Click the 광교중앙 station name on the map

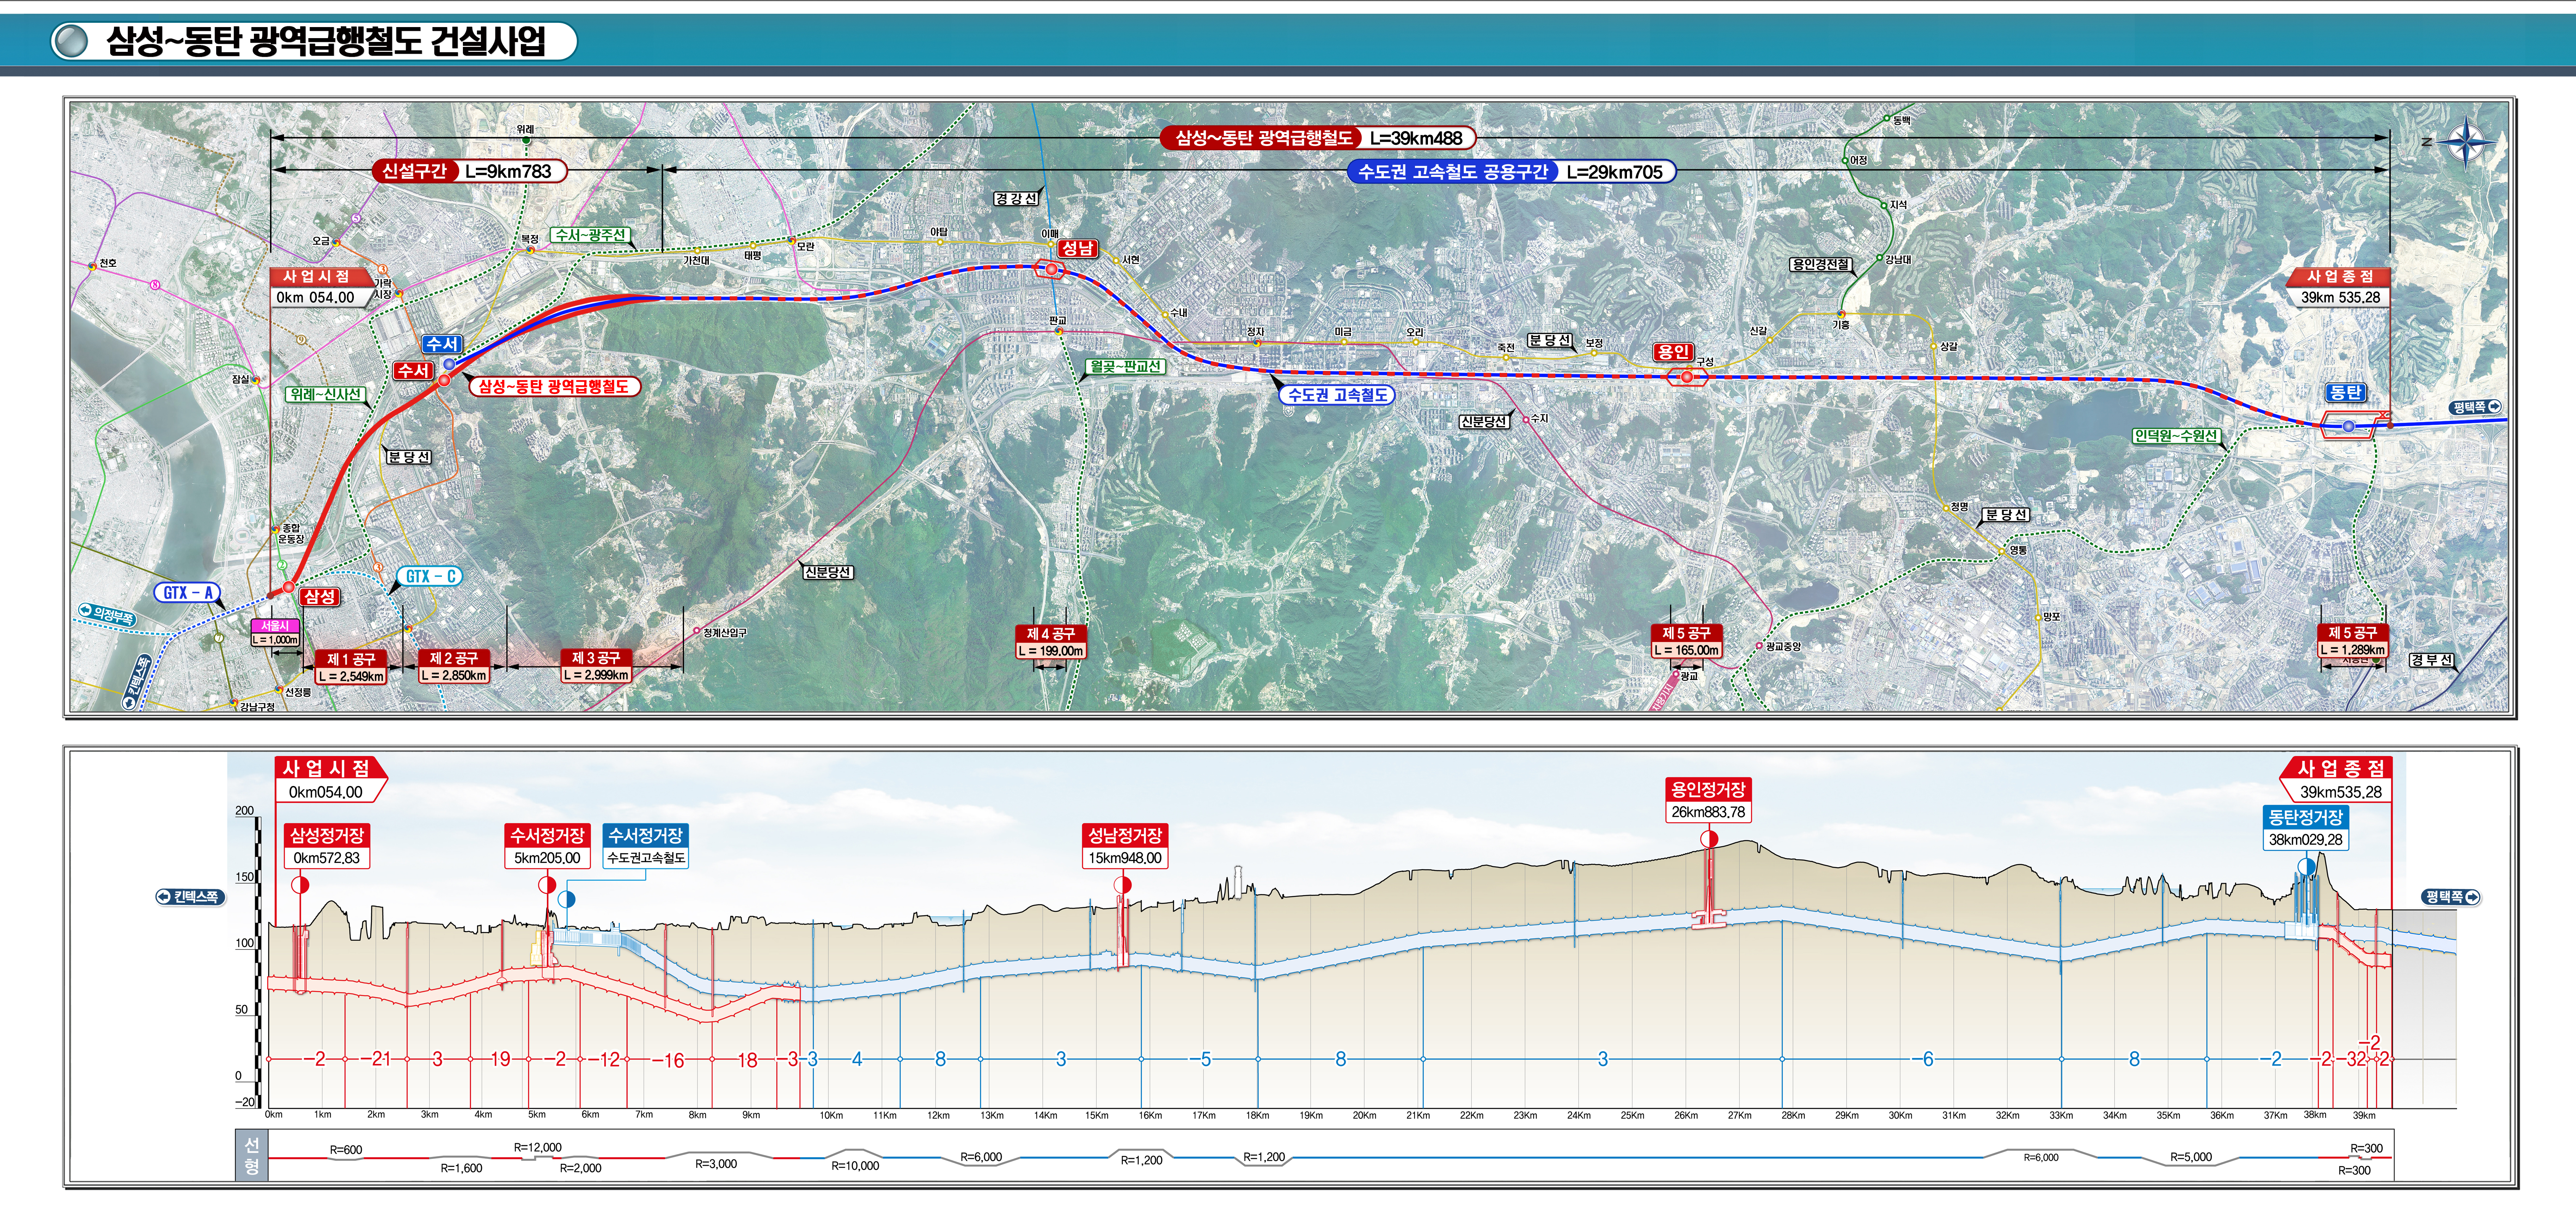(1782, 647)
